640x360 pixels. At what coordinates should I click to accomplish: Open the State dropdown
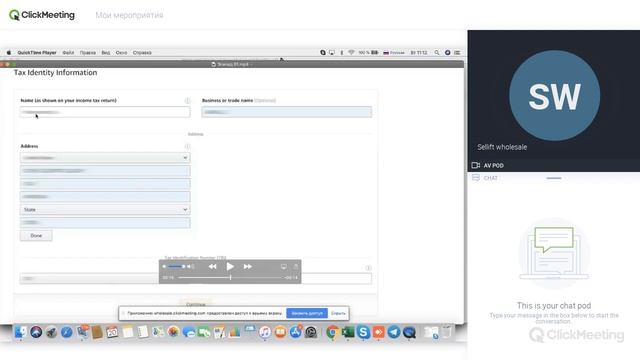point(105,209)
